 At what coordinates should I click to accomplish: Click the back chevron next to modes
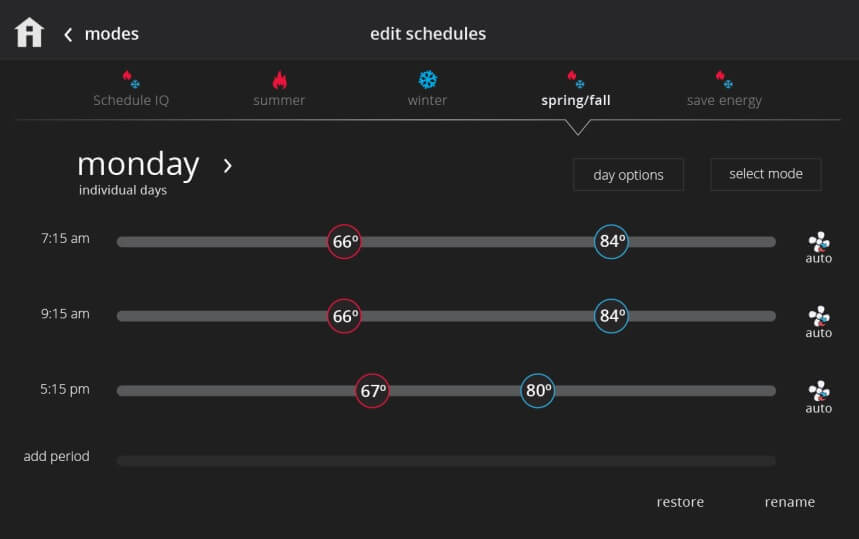[68, 35]
